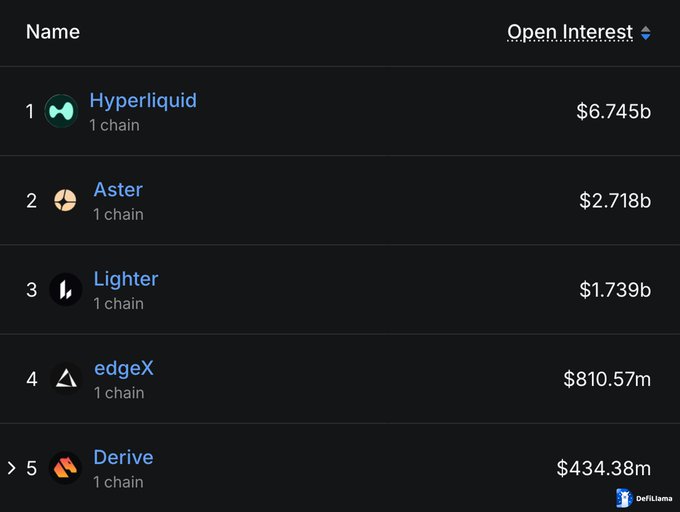Click the Lighter protocol logo icon
The height and width of the screenshot is (512, 680).
(65, 290)
